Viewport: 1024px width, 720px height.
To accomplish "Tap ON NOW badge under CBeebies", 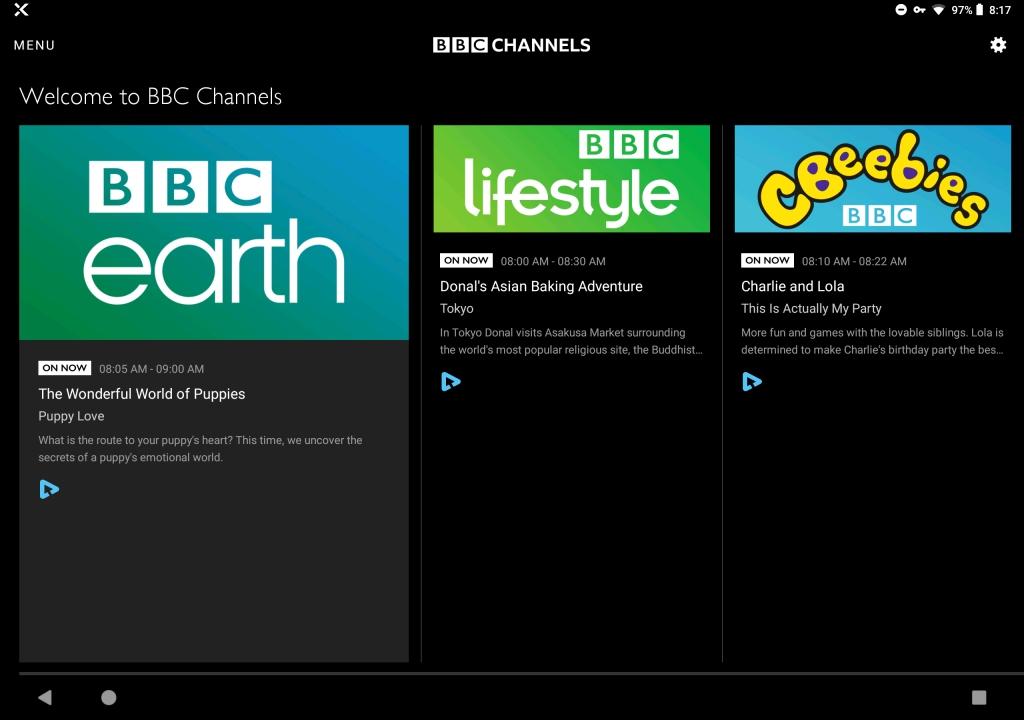I will pyautogui.click(x=767, y=260).
